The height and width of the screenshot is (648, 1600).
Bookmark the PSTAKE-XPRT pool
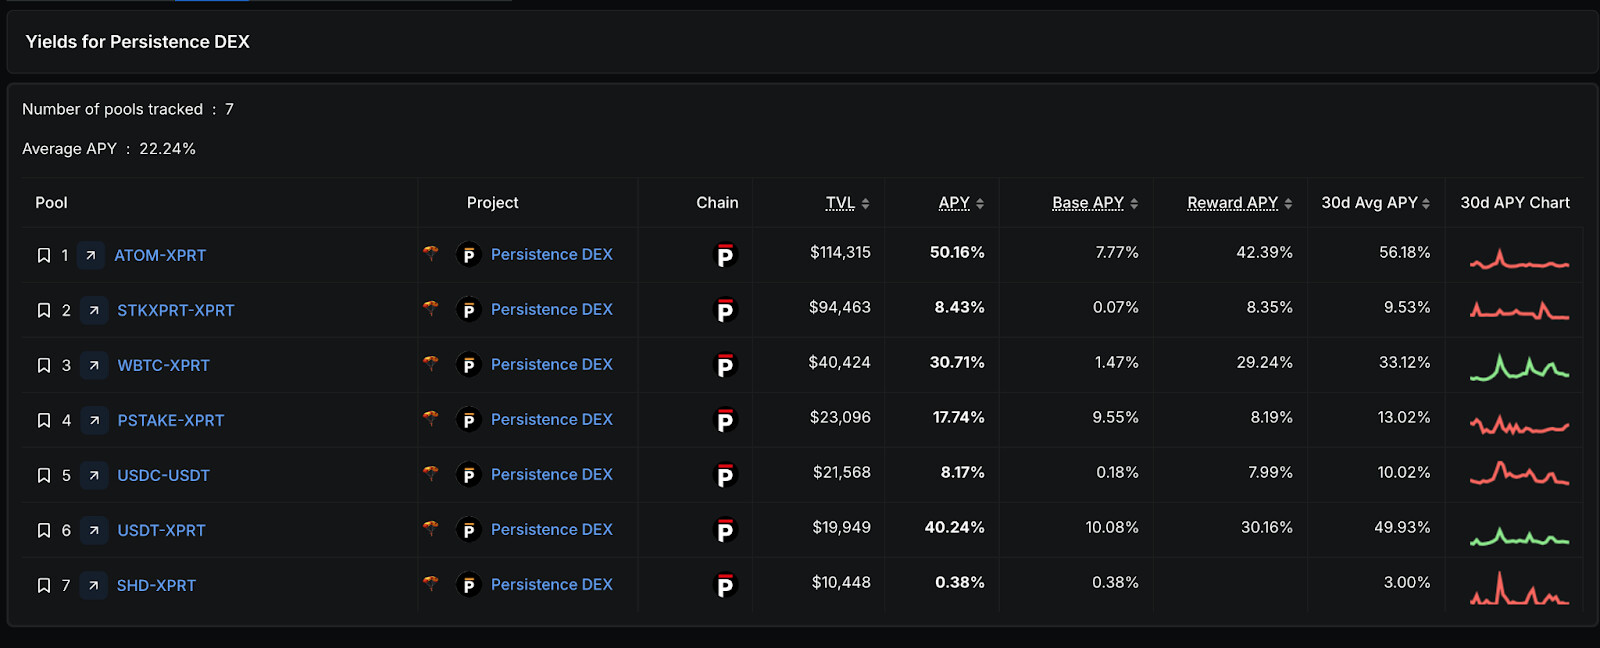point(44,420)
